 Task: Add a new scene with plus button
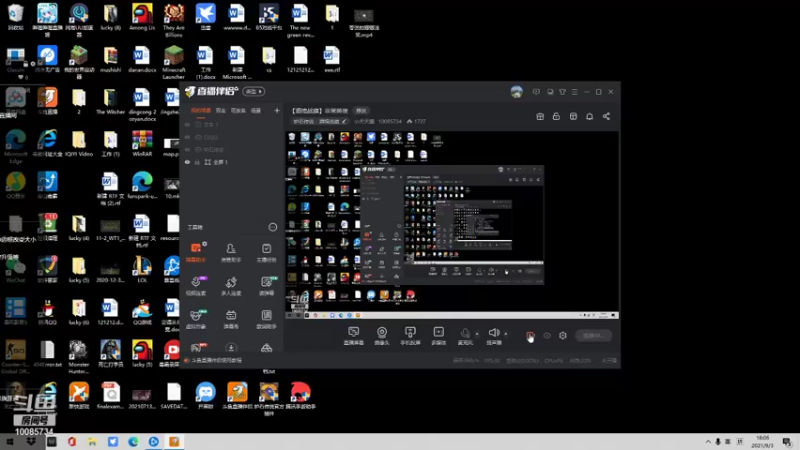point(277,111)
